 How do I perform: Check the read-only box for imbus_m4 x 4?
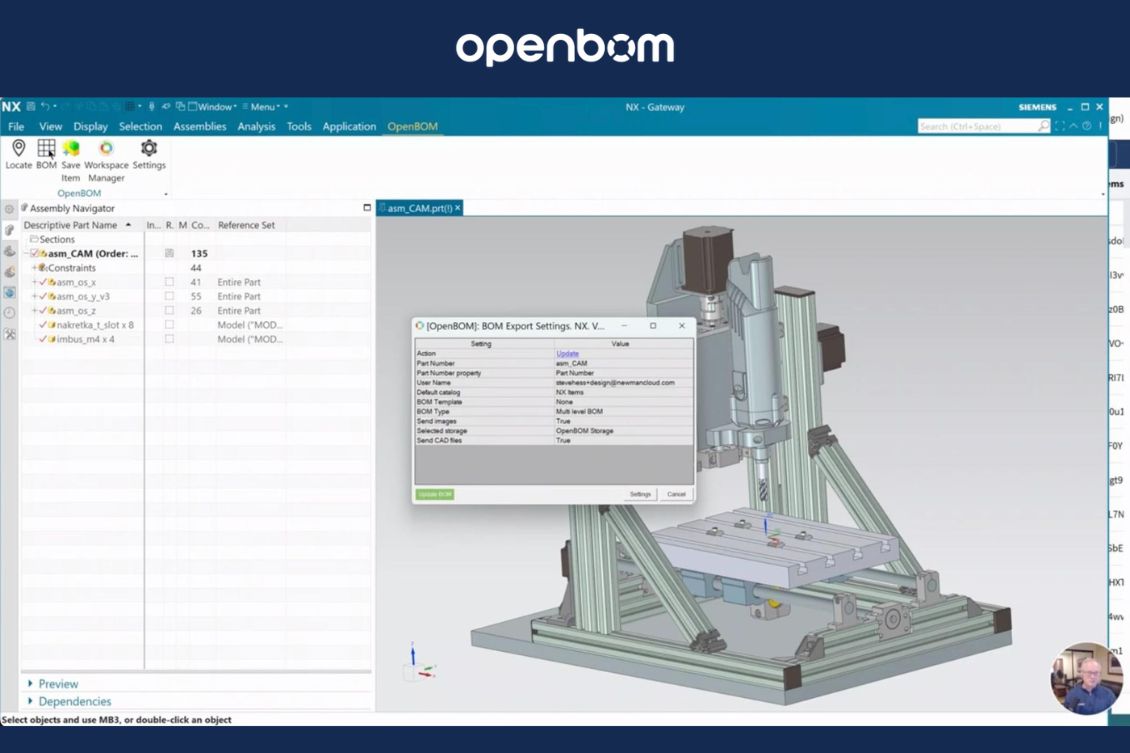click(169, 339)
